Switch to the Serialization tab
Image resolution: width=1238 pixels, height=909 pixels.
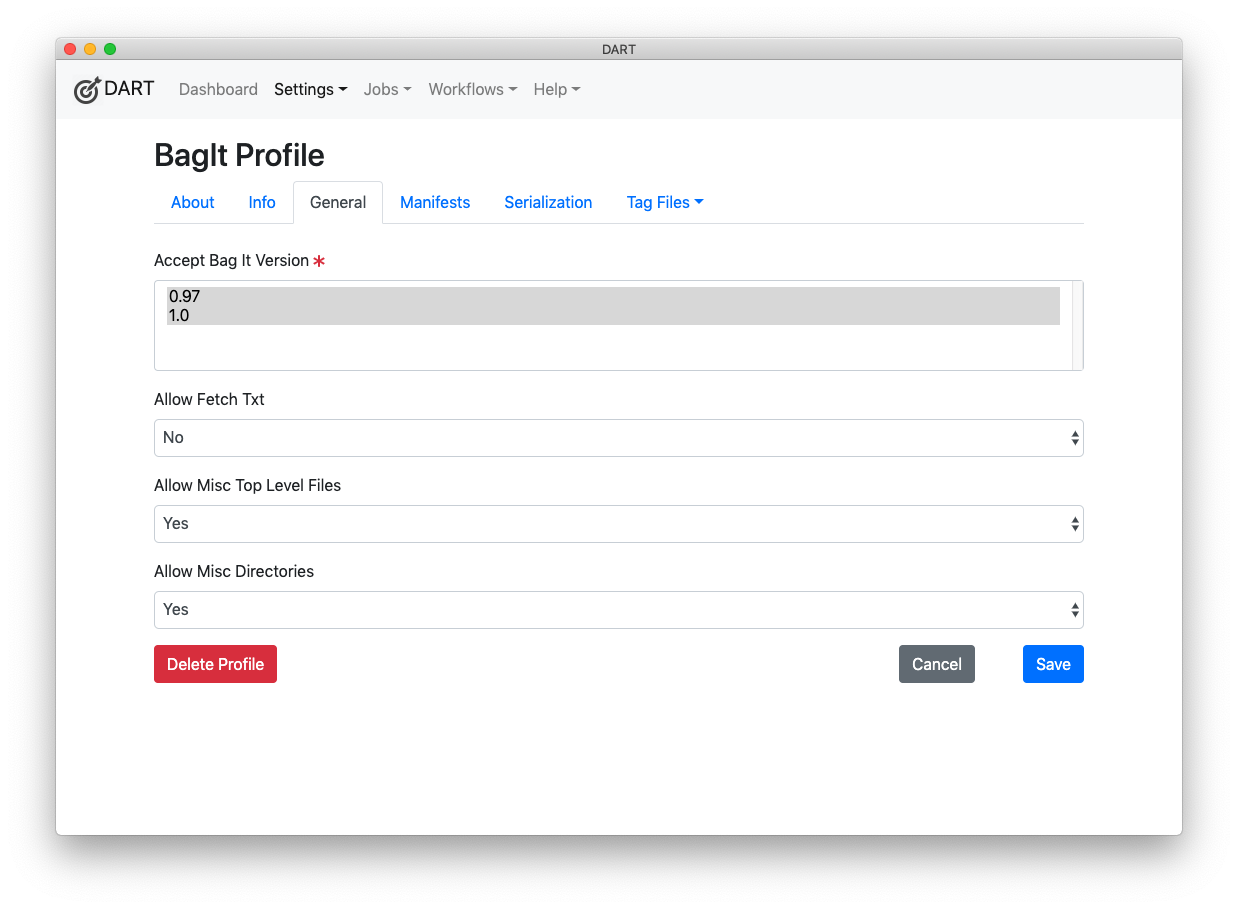pyautogui.click(x=548, y=202)
